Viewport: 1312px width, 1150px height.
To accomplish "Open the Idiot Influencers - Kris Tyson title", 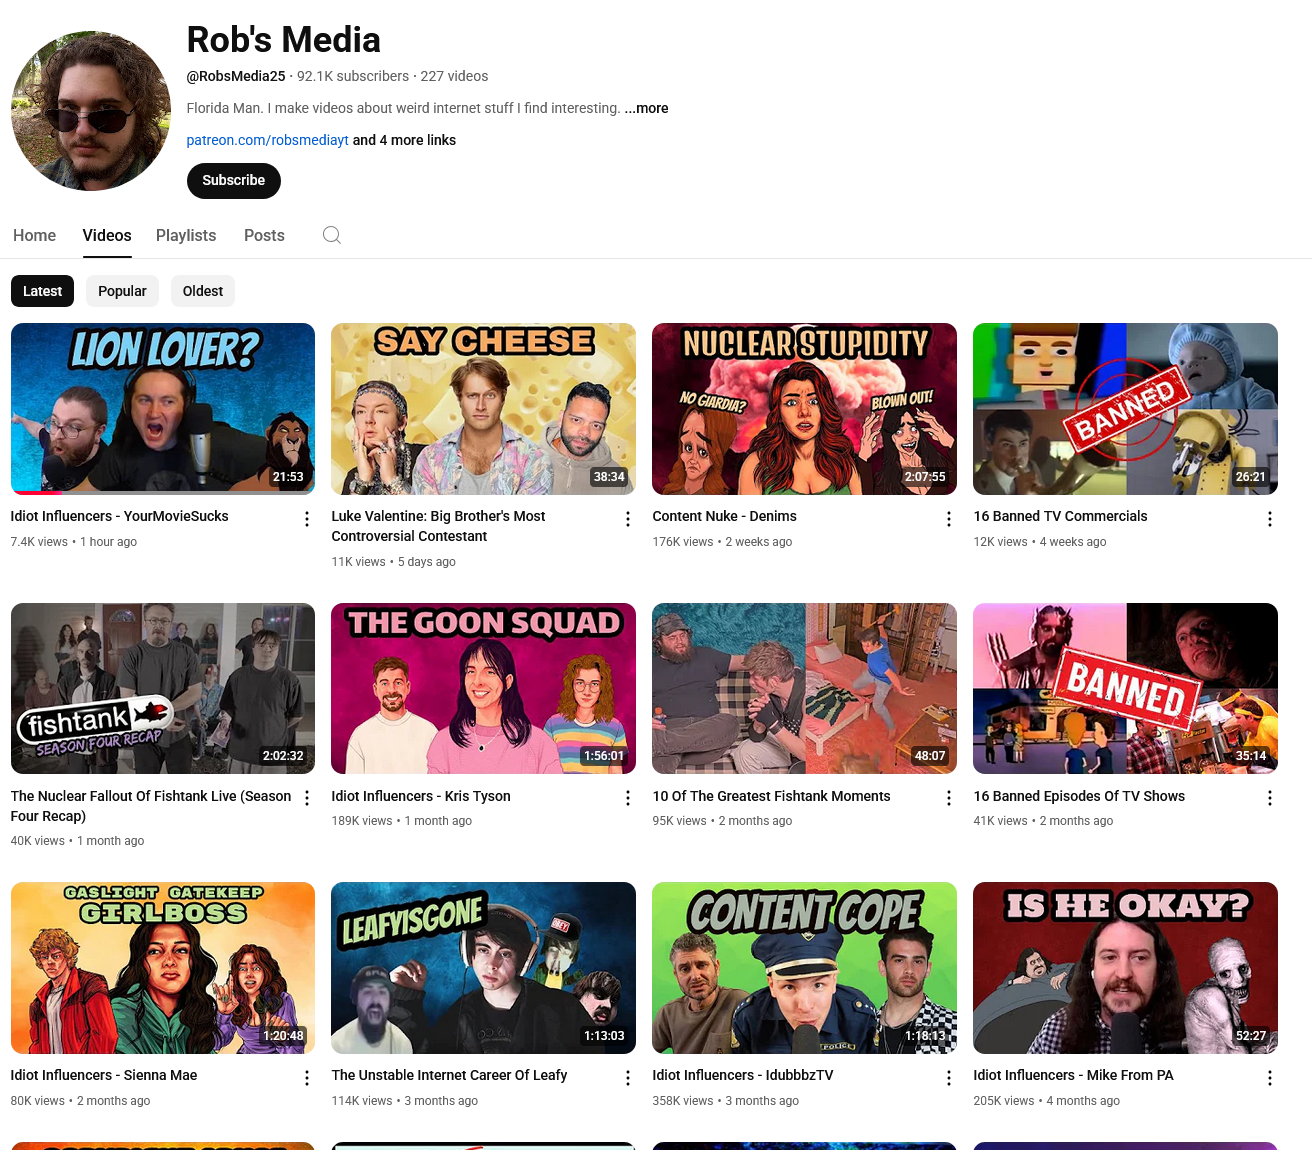I will point(421,796).
